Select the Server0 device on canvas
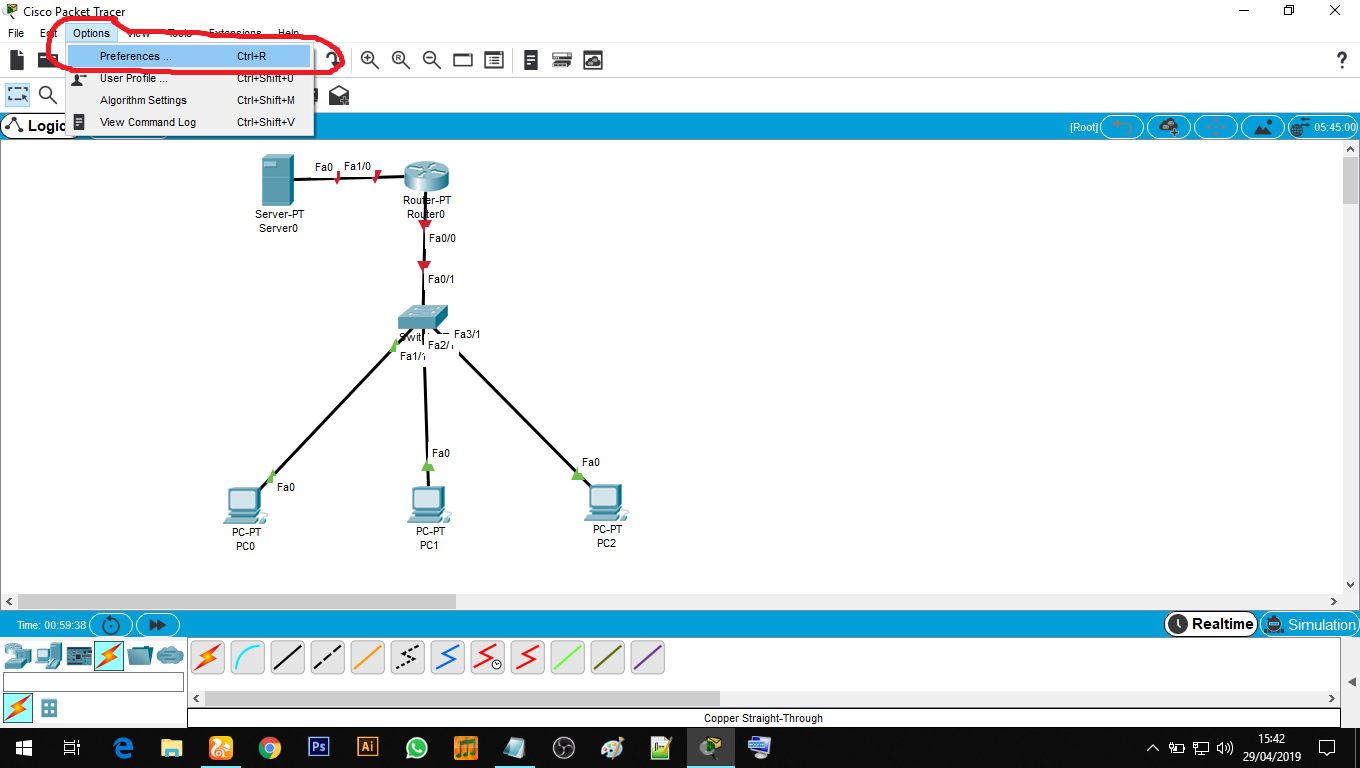 (276, 181)
